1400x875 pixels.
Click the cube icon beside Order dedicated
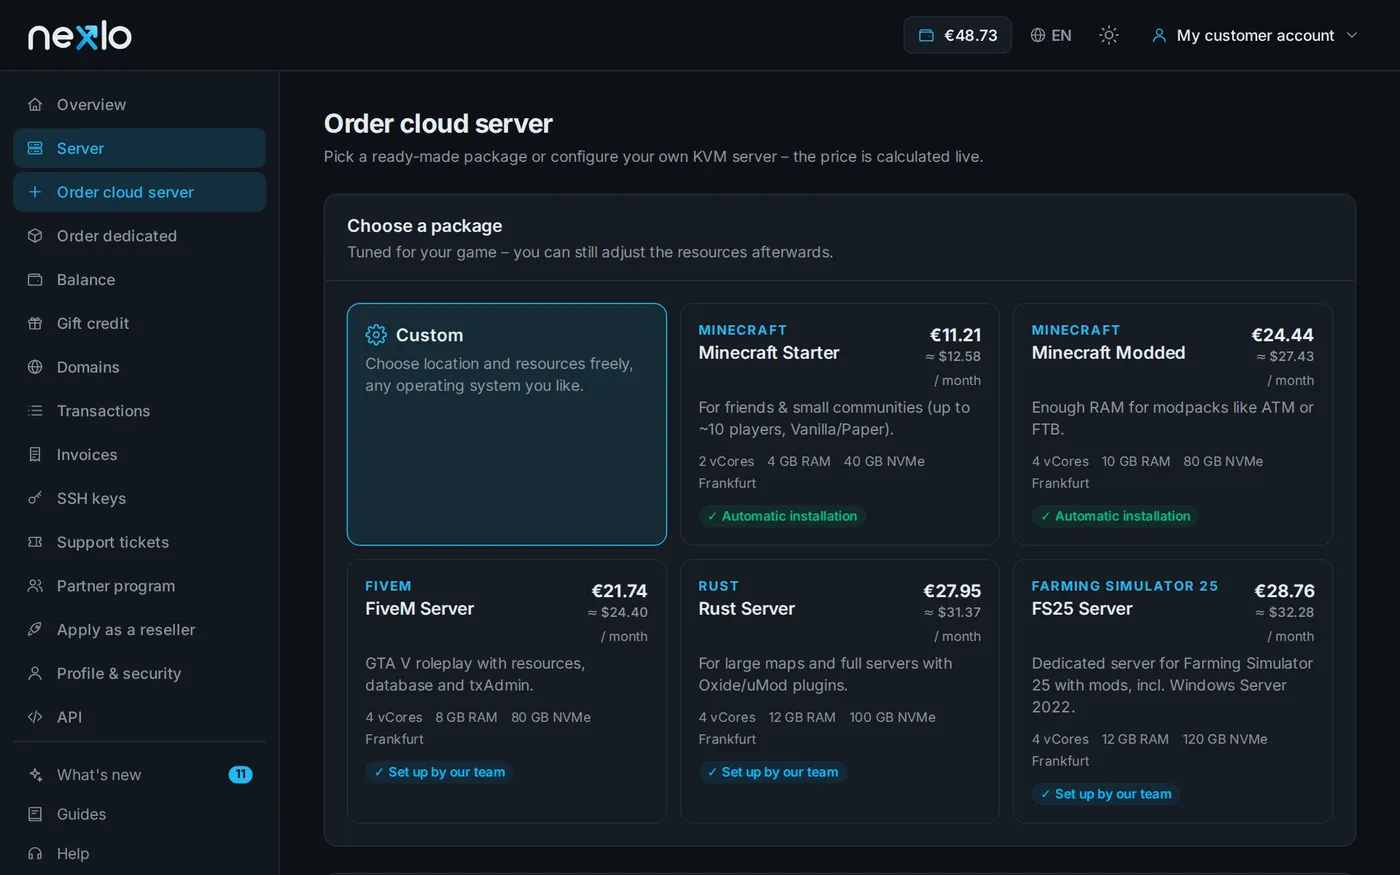(x=35, y=236)
